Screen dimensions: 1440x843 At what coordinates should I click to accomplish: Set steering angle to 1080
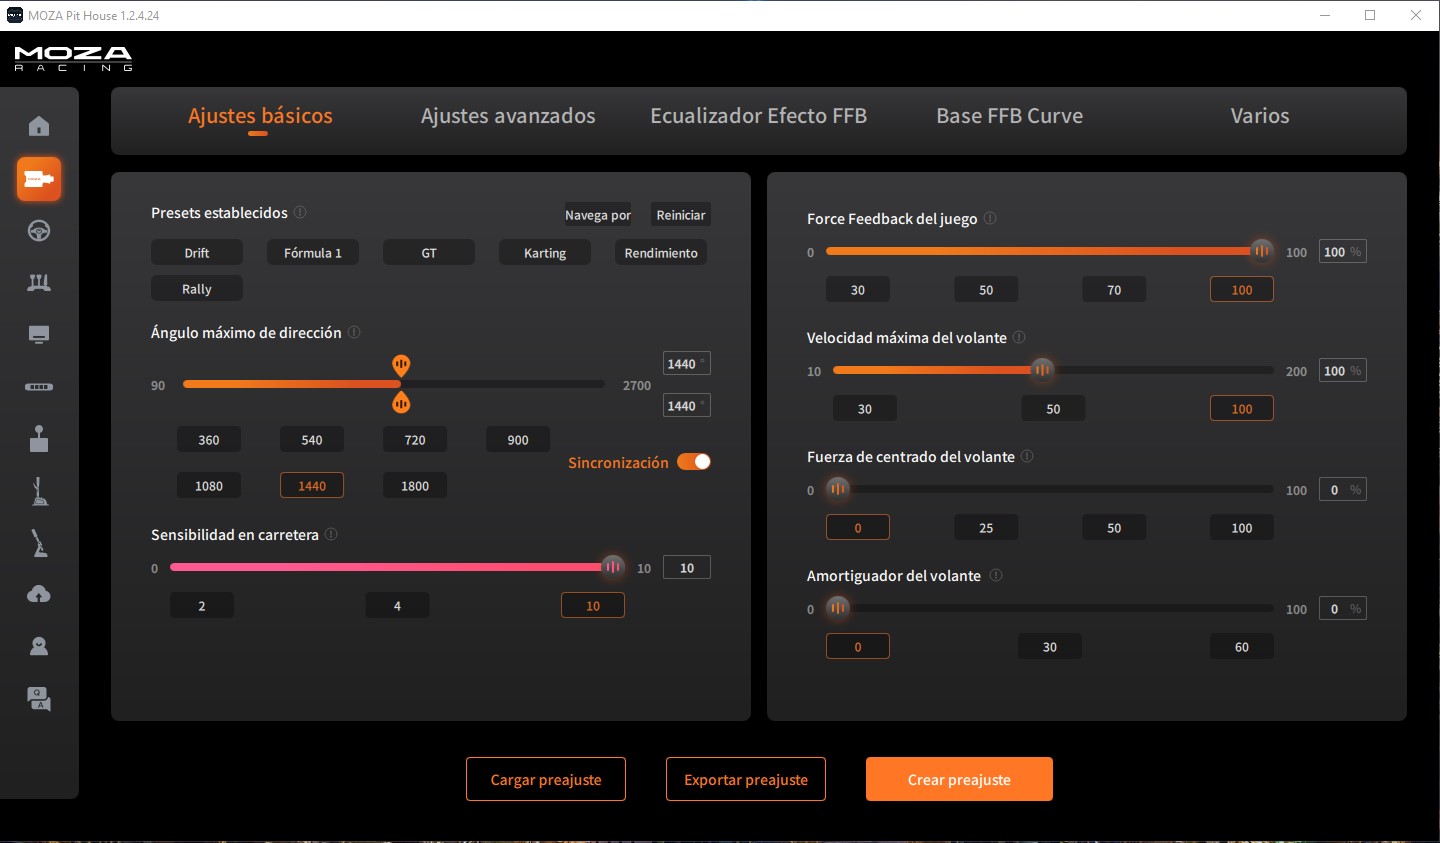click(x=209, y=486)
